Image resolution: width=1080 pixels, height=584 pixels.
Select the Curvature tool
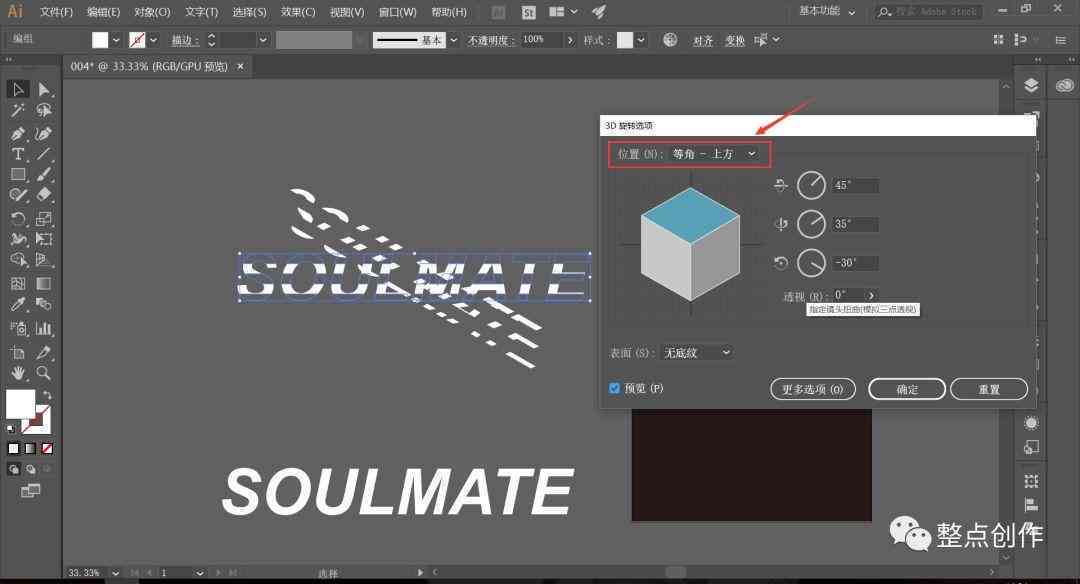(43, 133)
